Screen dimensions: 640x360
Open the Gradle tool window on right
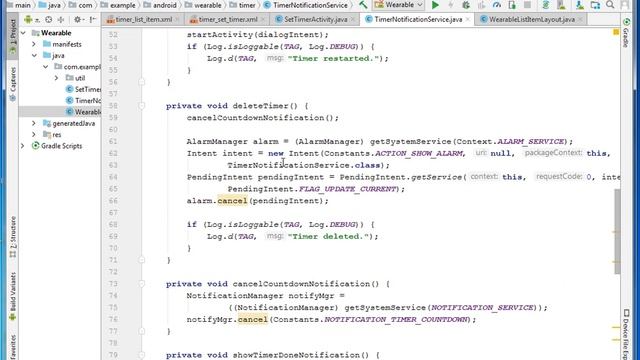coord(626,33)
